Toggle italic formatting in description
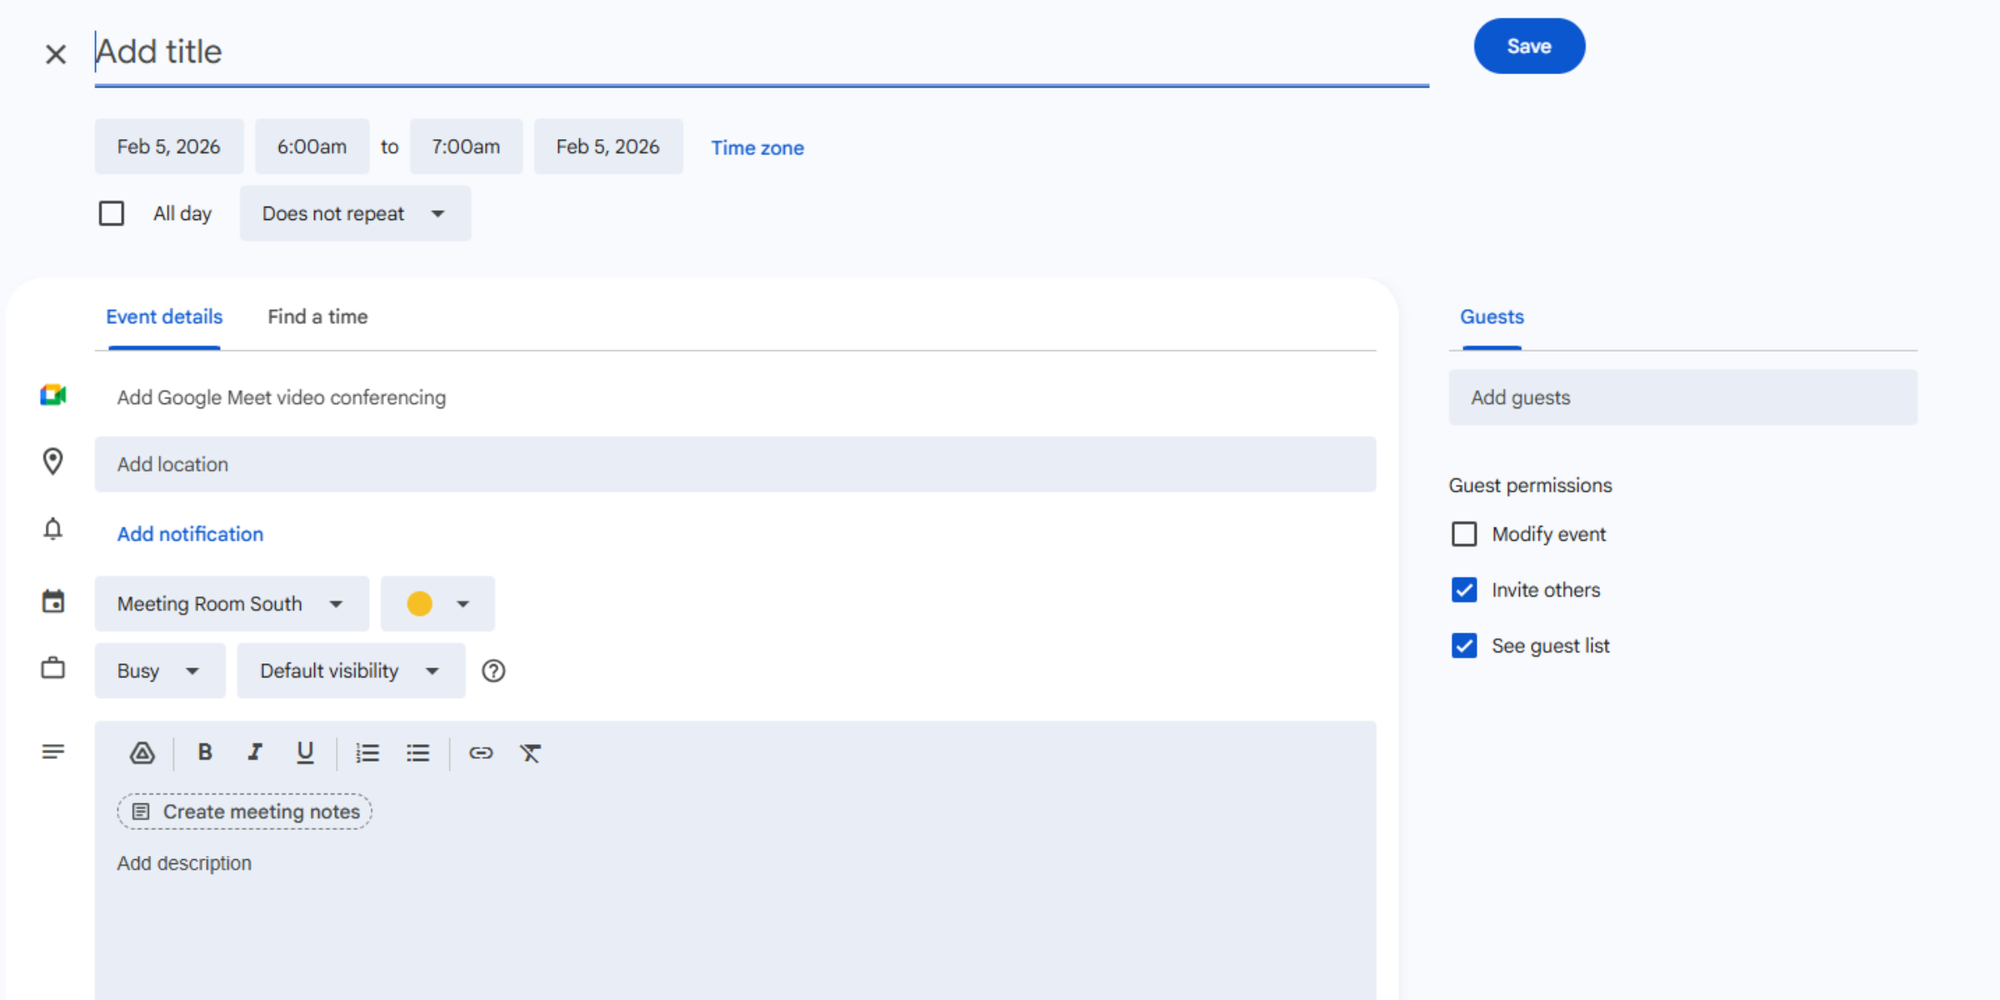This screenshot has height=1000, width=2000. (255, 752)
